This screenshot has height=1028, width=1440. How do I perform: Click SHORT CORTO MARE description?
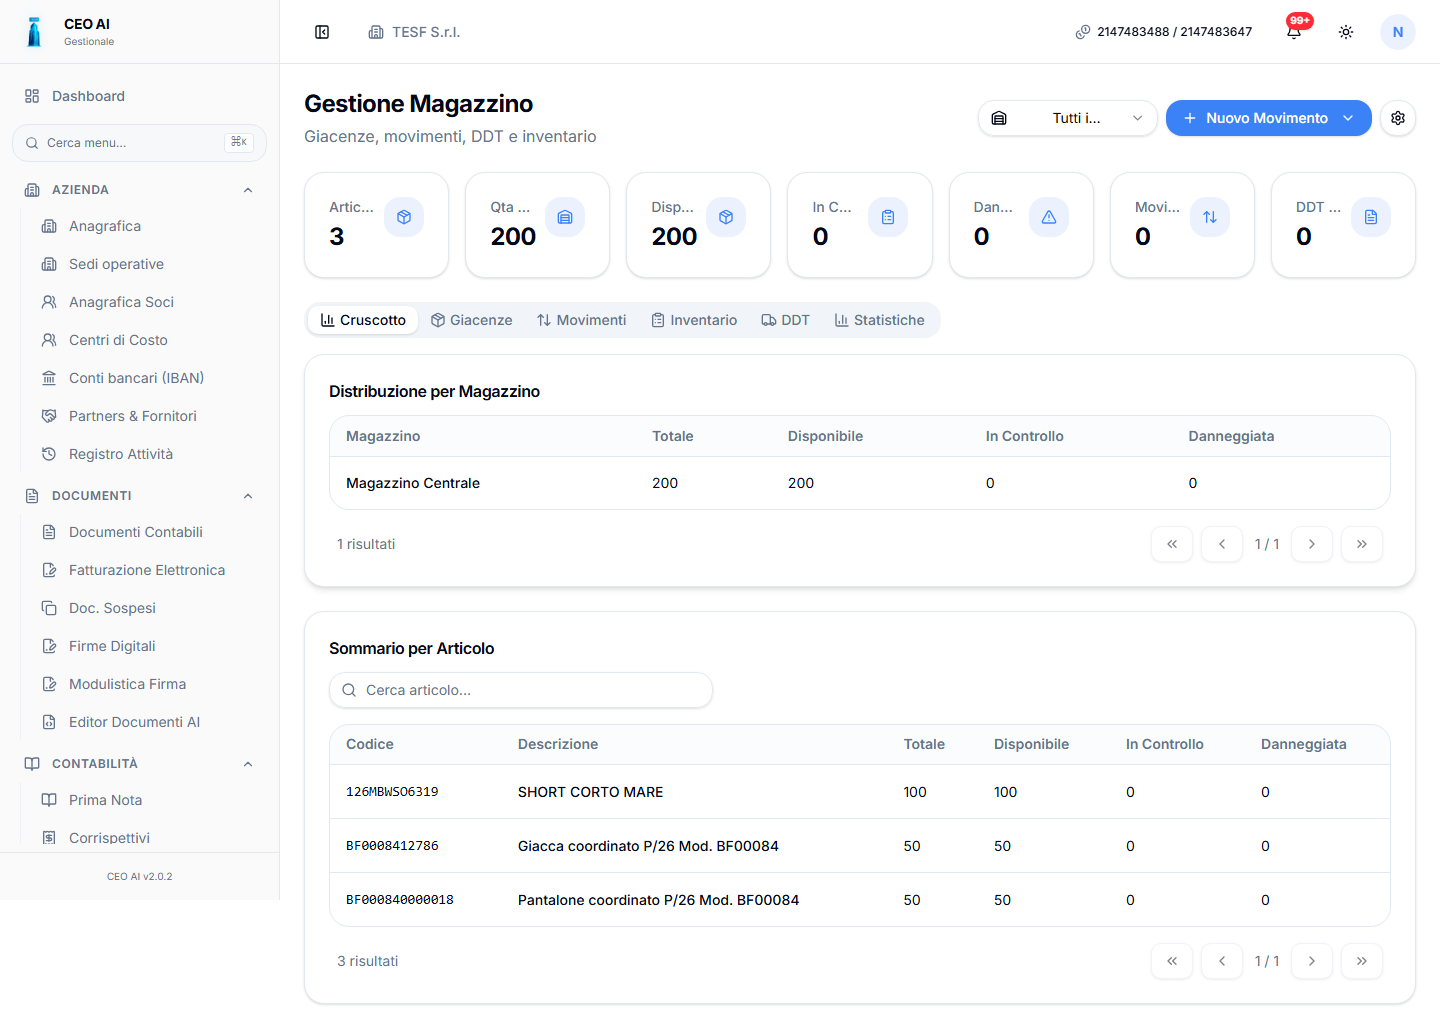591,792
